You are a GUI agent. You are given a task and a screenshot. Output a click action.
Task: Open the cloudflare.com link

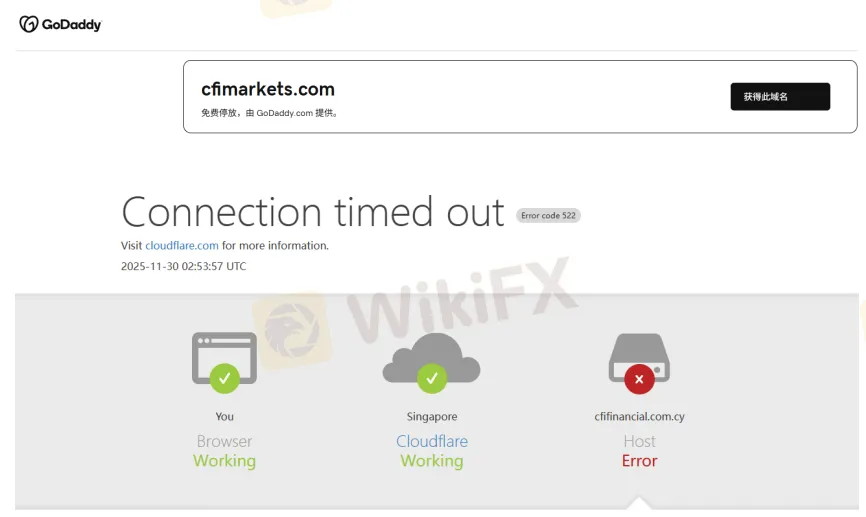click(182, 245)
